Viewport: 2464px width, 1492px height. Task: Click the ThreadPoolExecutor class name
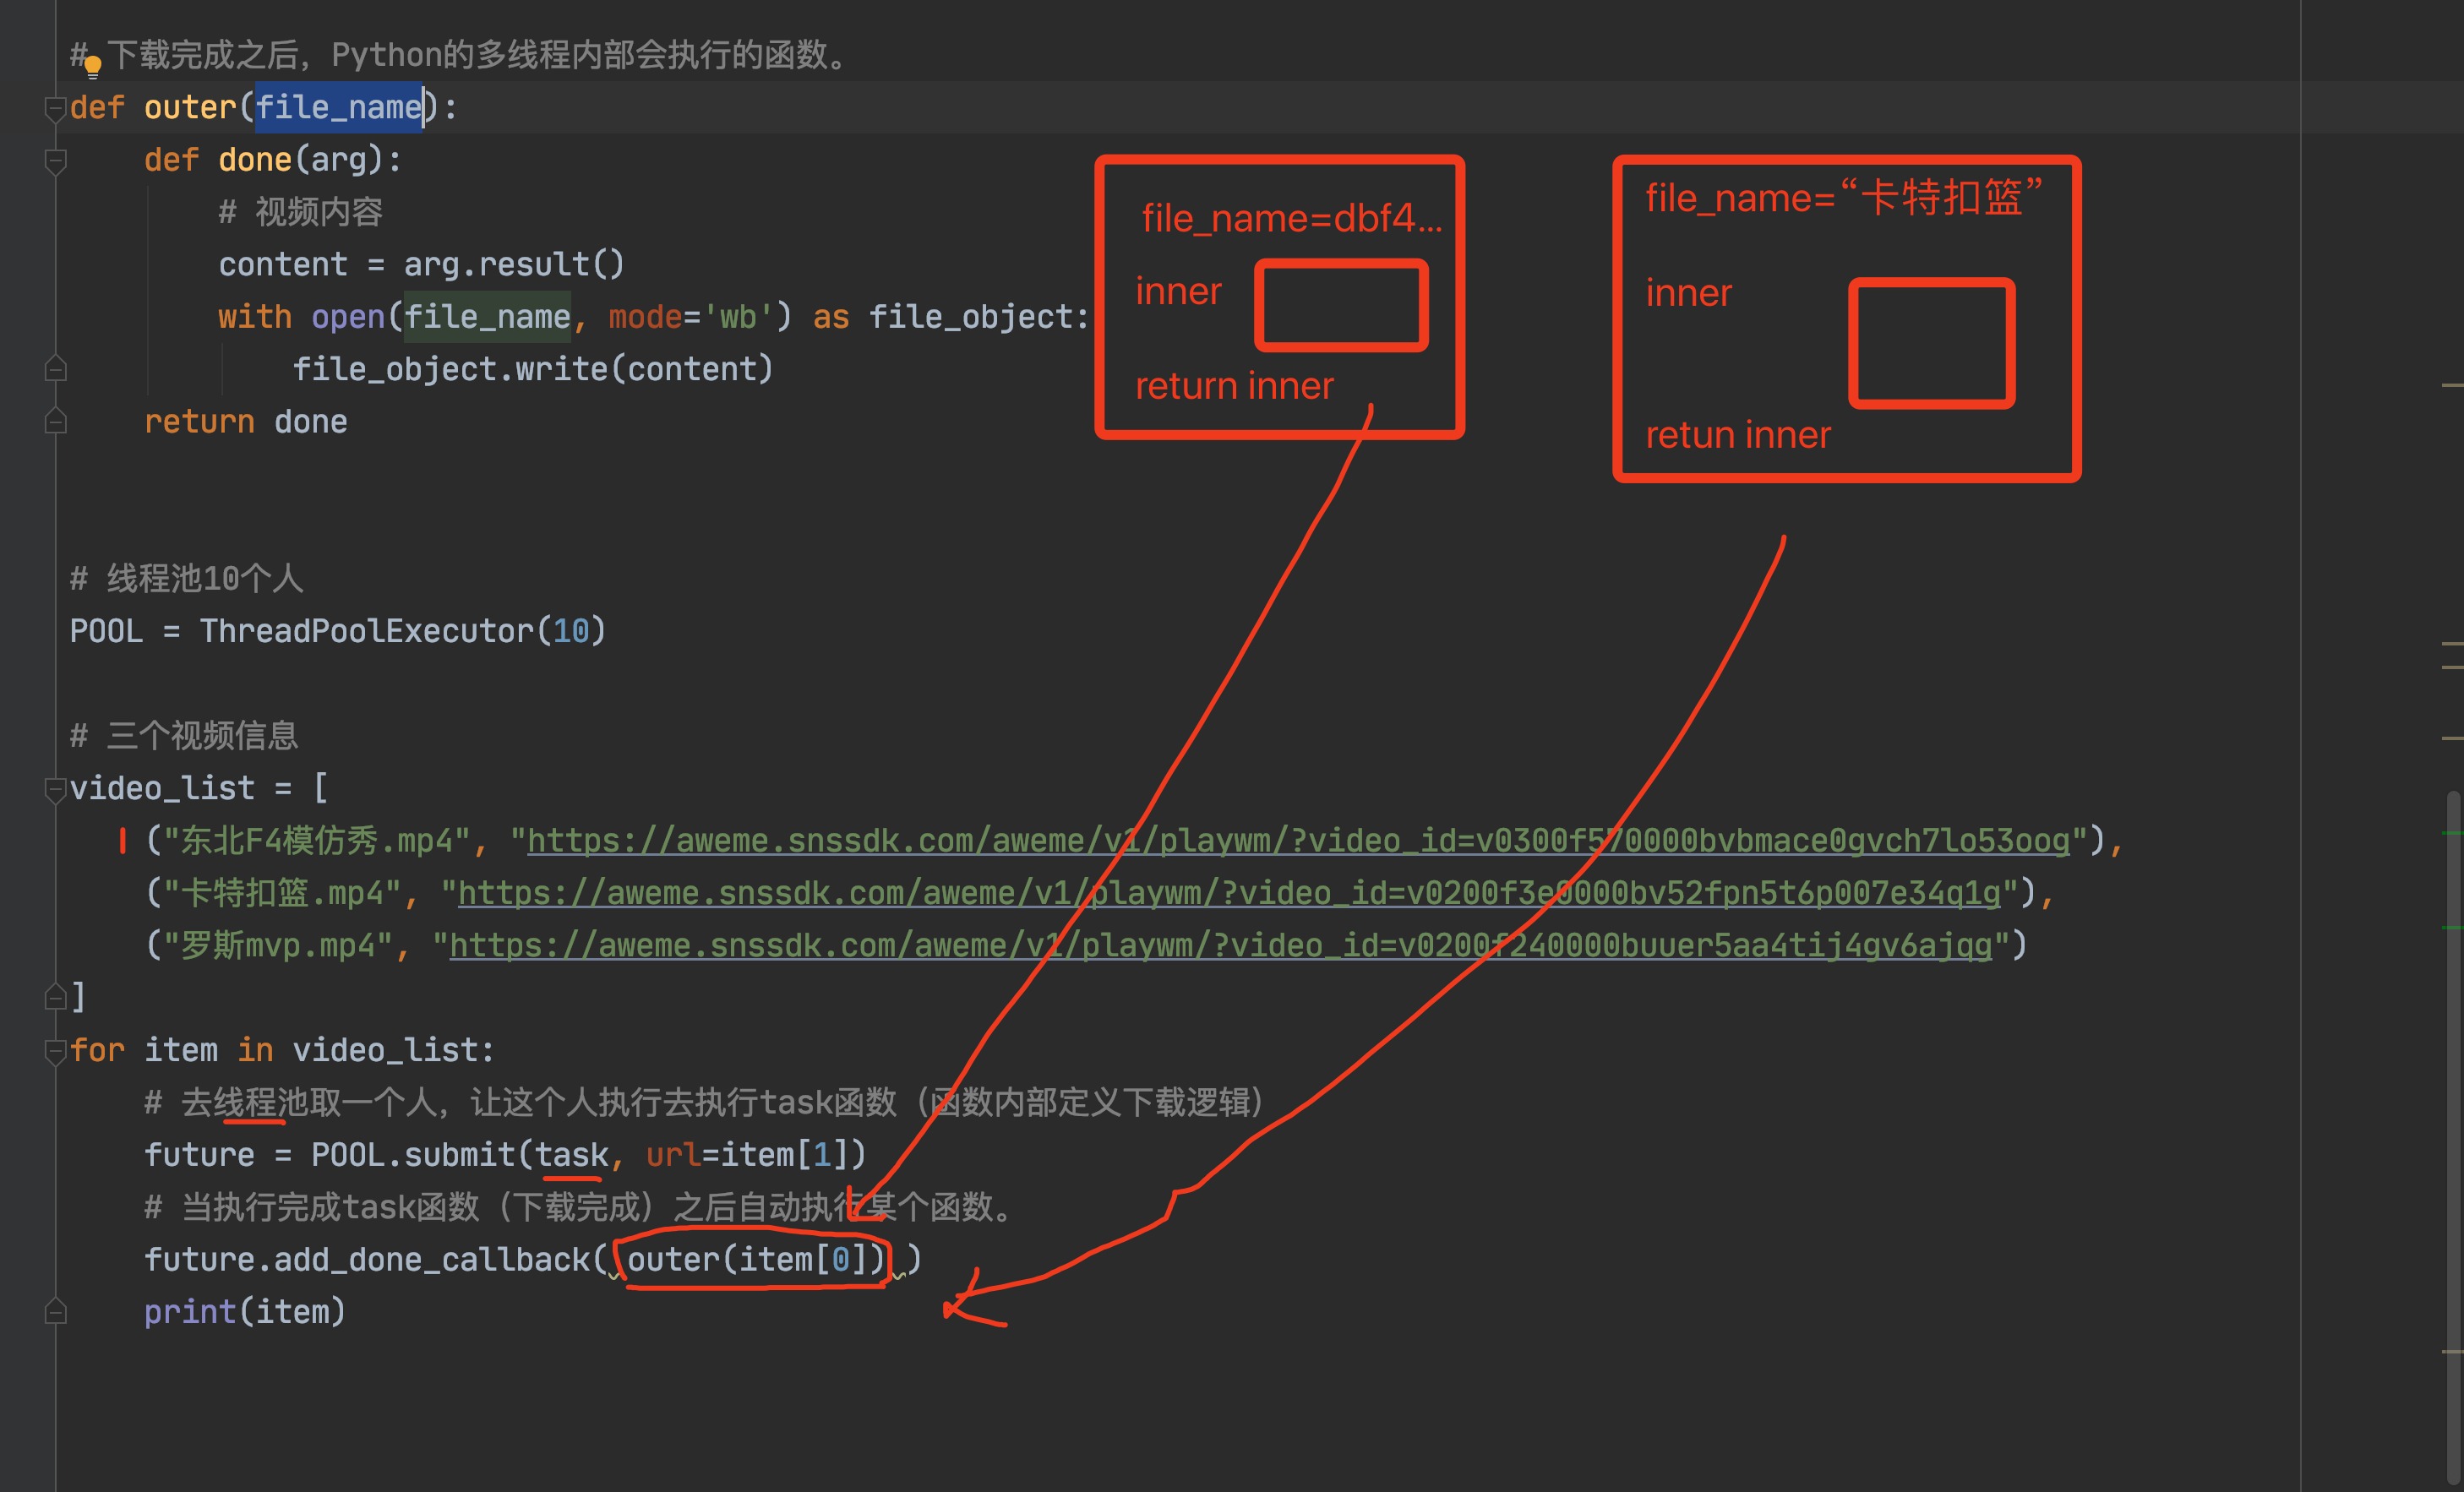[x=366, y=631]
